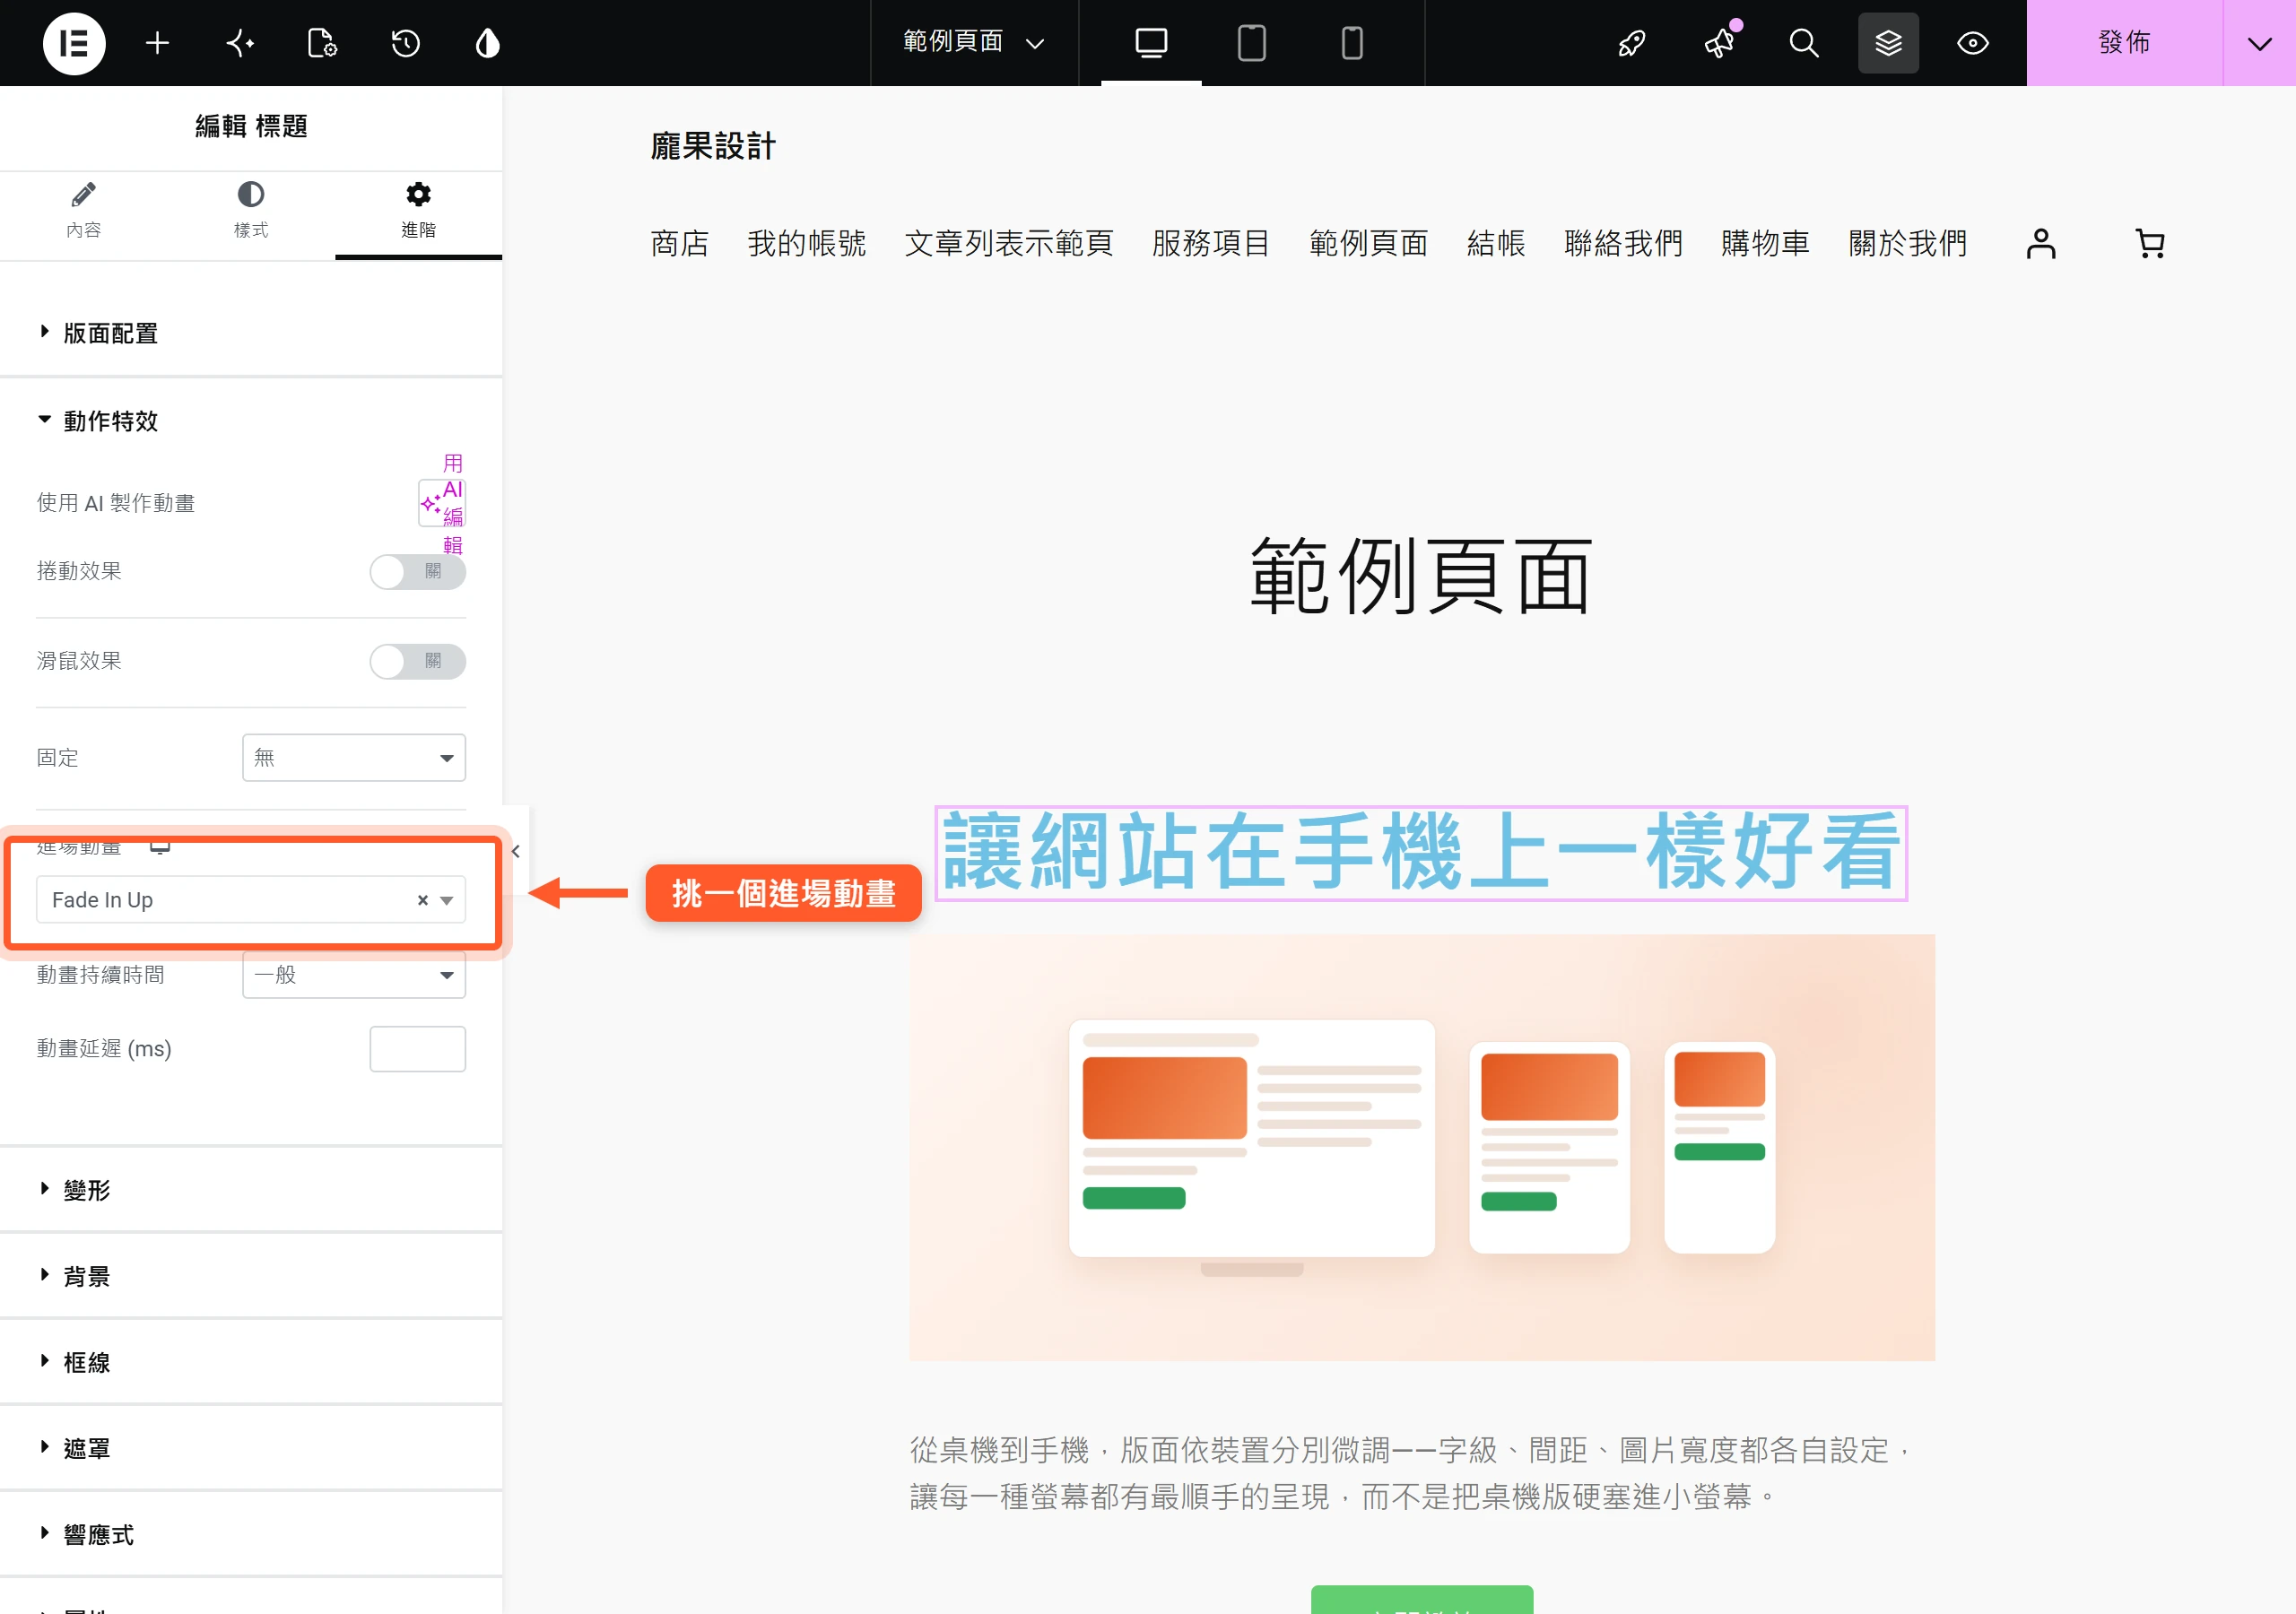
Task: Open 服務項目 in site menu
Action: click(x=1211, y=243)
